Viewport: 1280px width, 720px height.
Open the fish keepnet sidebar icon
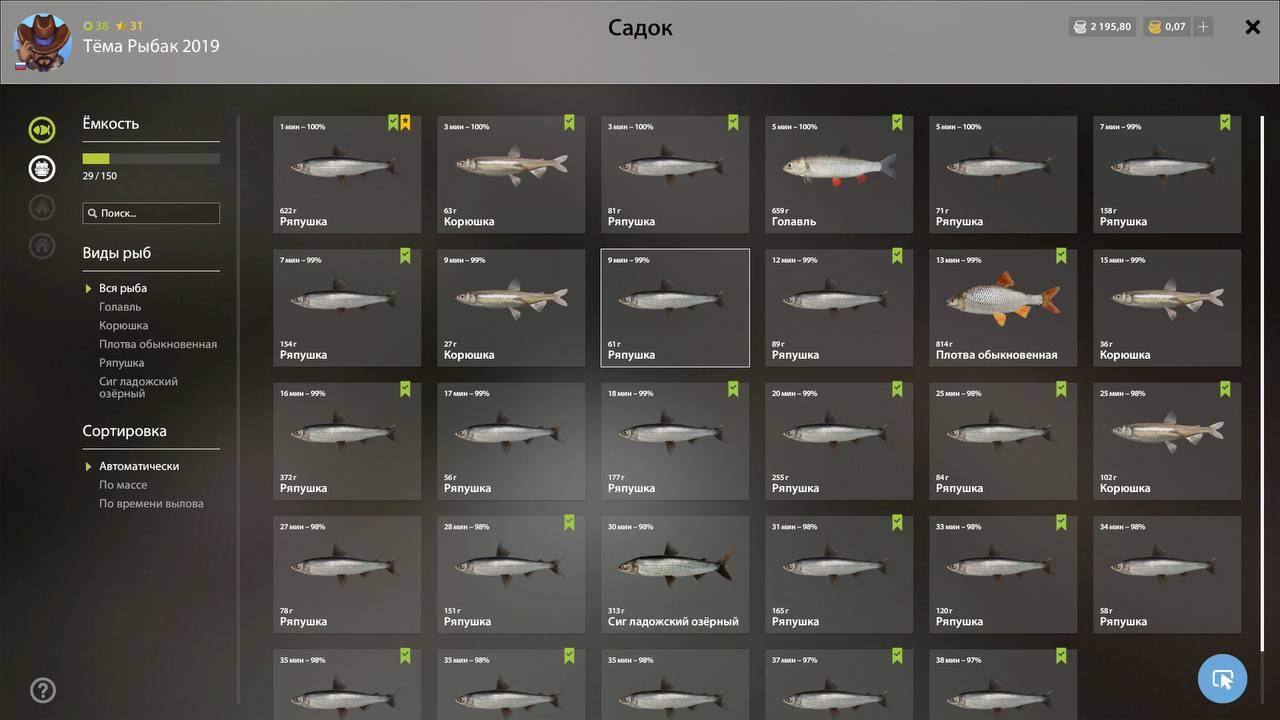point(42,130)
